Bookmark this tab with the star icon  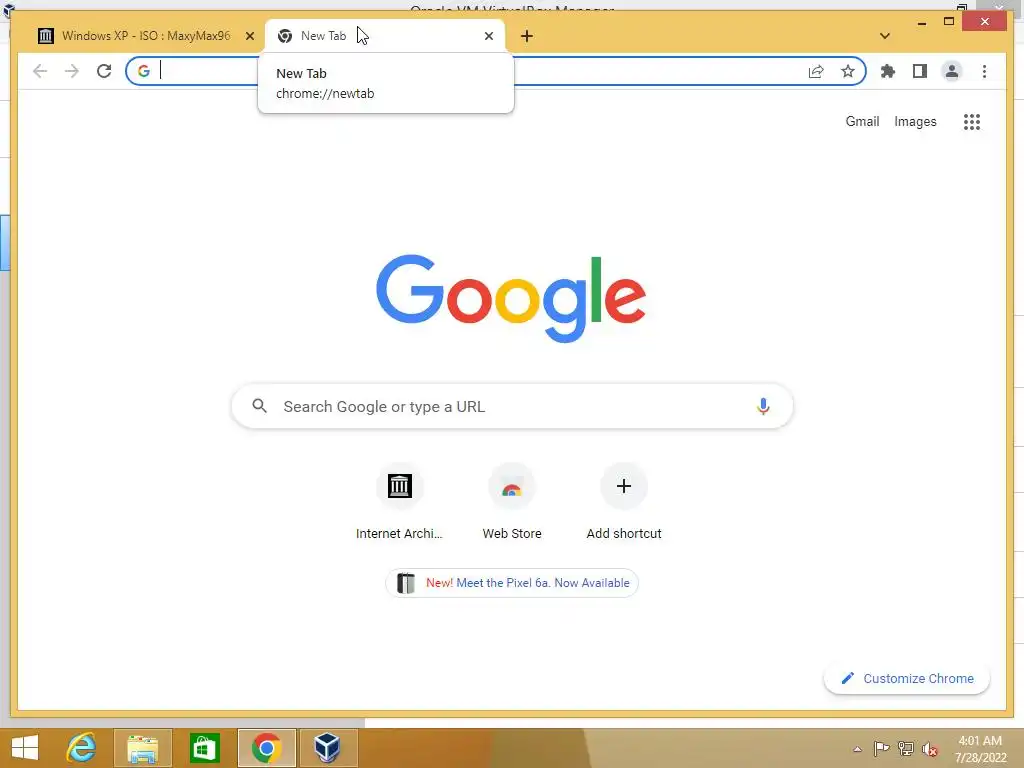coord(848,71)
